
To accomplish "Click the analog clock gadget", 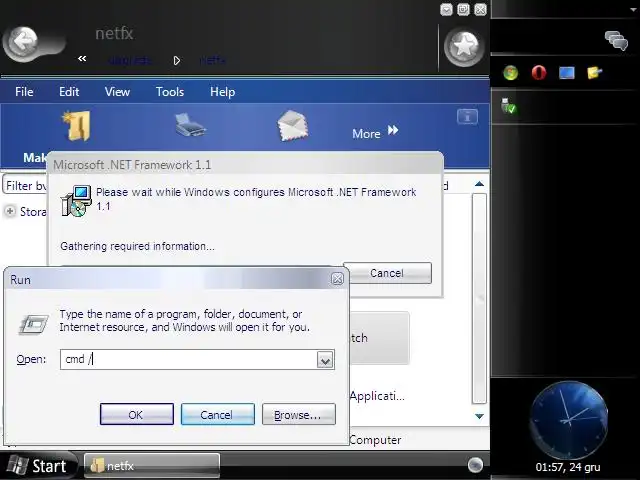I will (x=569, y=420).
